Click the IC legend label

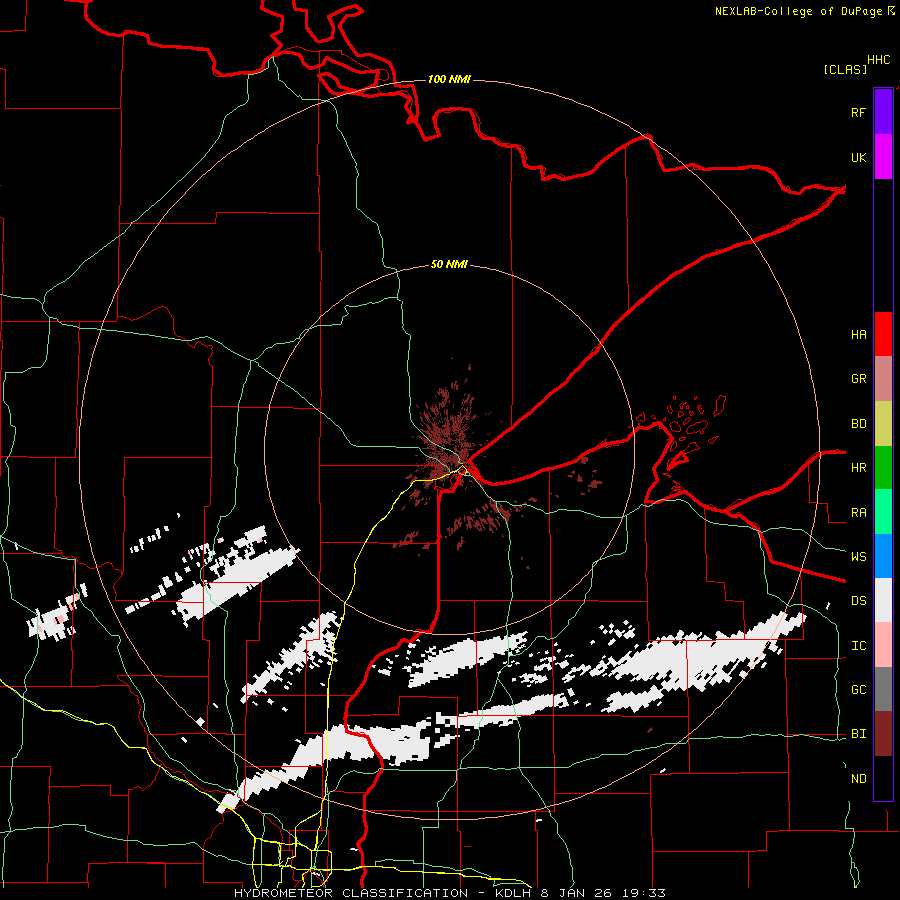[858, 645]
